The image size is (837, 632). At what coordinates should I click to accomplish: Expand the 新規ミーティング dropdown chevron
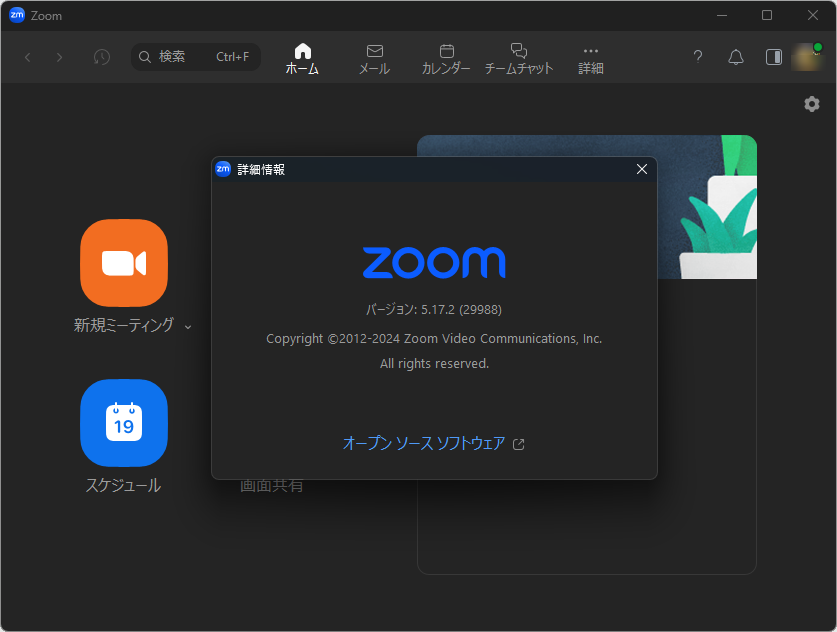pyautogui.click(x=188, y=325)
